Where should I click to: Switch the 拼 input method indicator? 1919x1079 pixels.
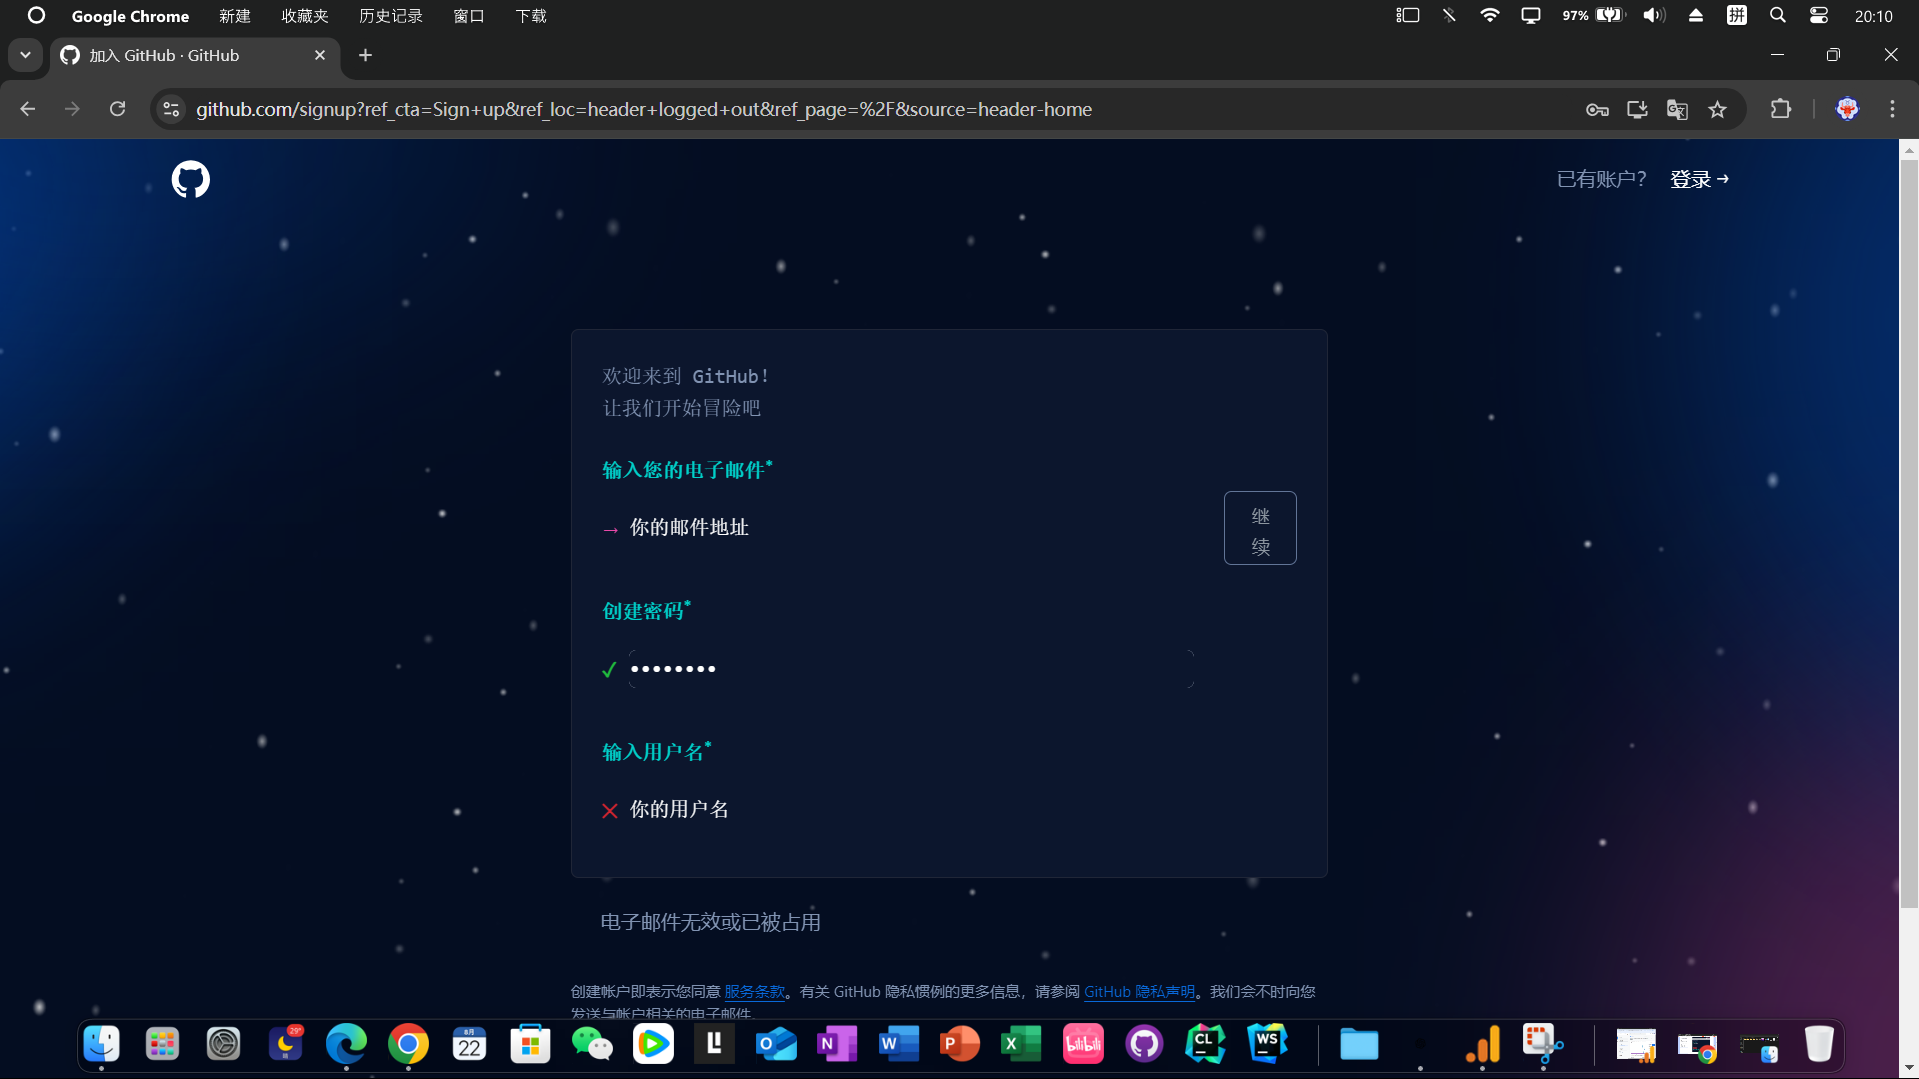pos(1737,15)
